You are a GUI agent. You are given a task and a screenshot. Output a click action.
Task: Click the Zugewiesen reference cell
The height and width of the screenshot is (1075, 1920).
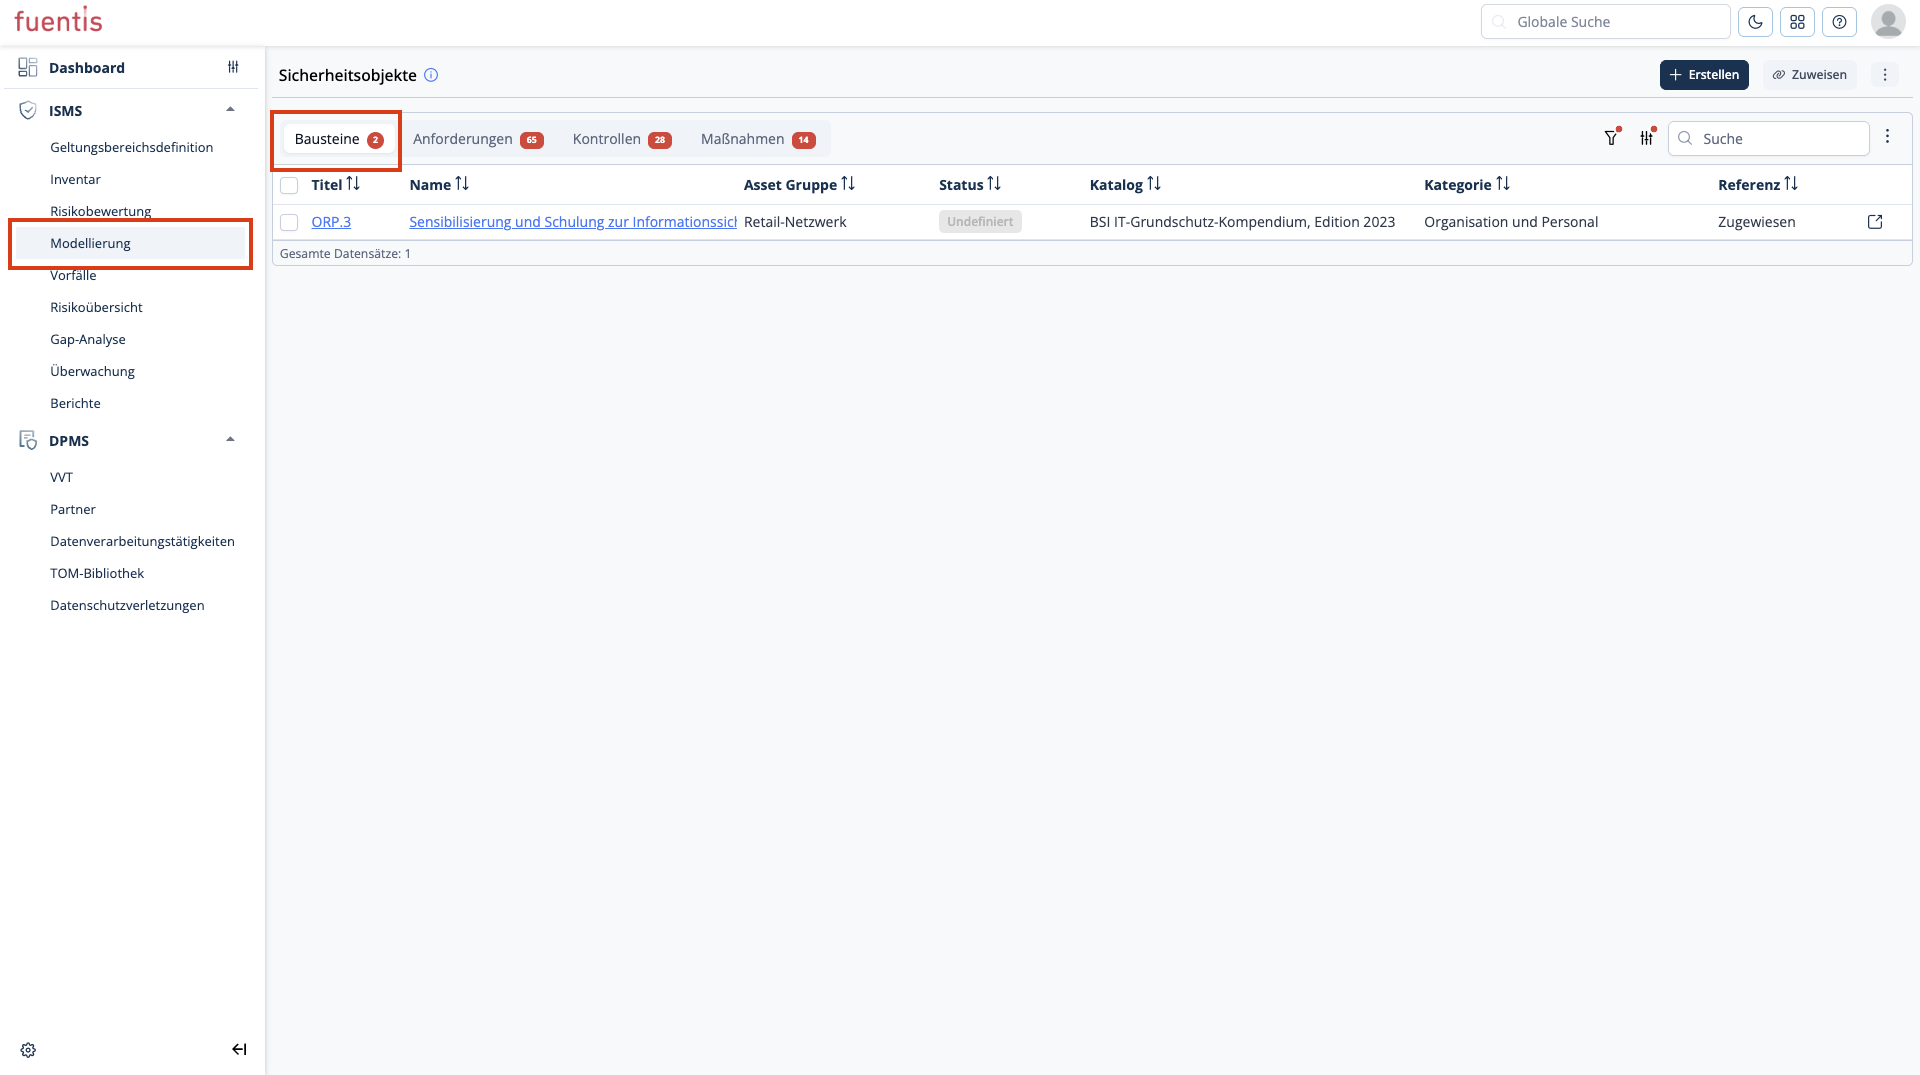(x=1756, y=222)
